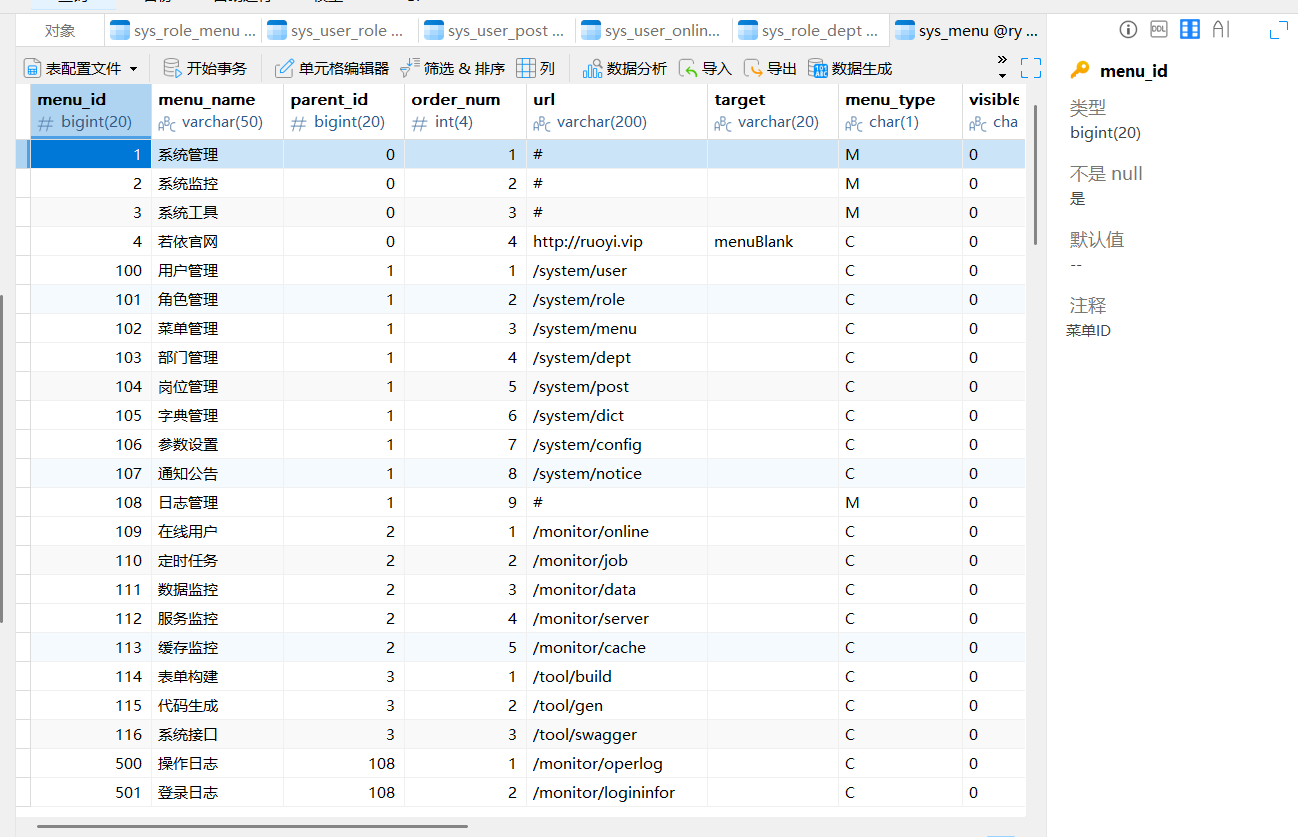
Task: Click the url column header
Action: (617, 111)
